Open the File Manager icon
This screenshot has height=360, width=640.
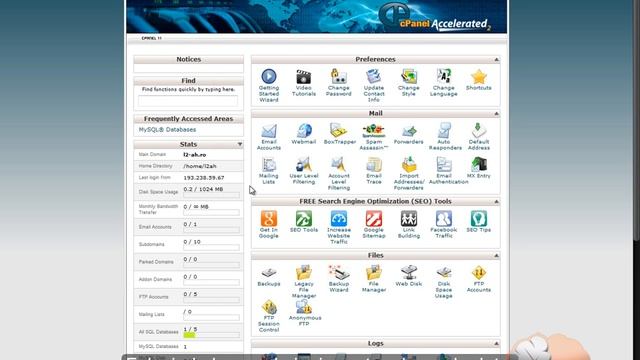click(373, 273)
